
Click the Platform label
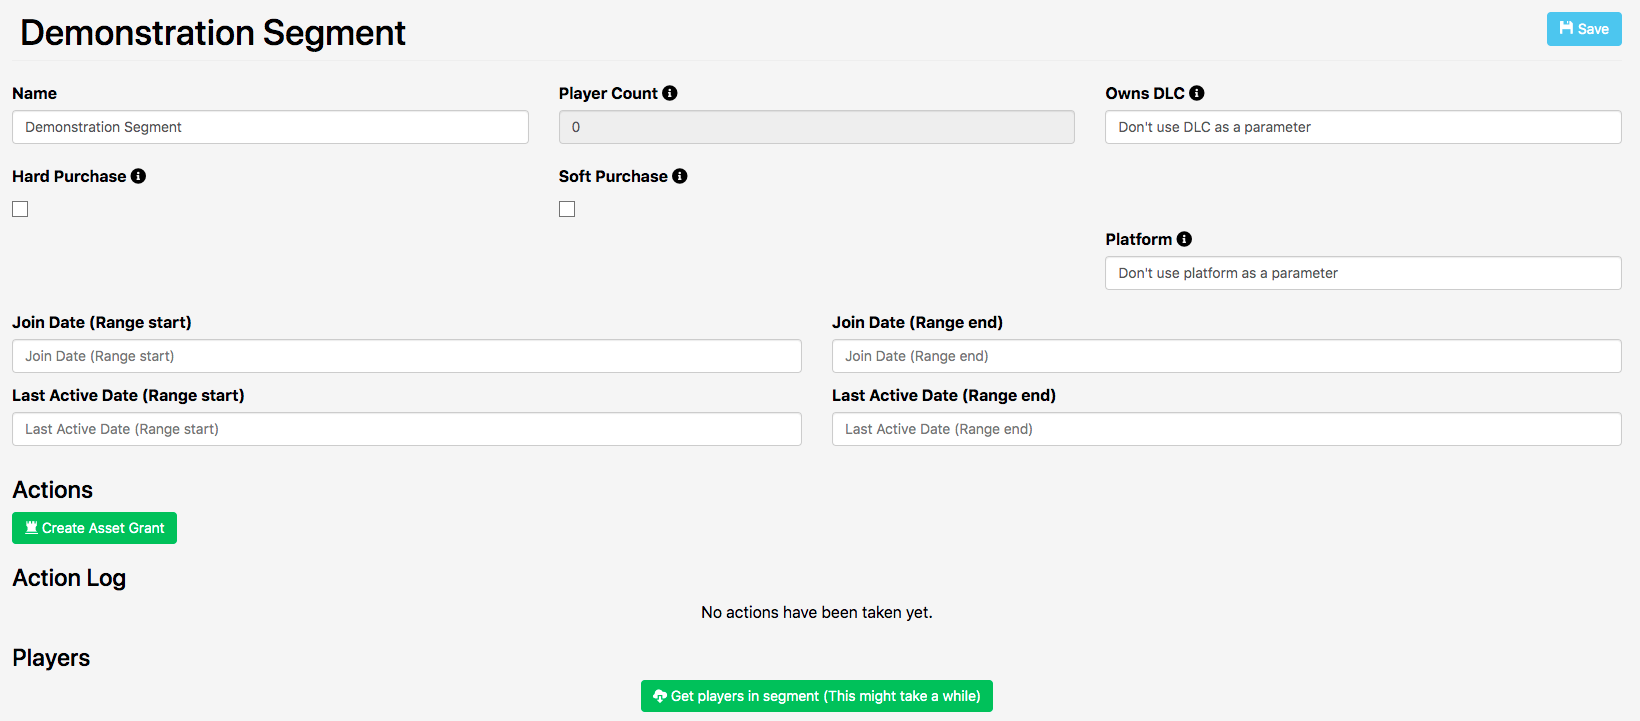pos(1139,239)
